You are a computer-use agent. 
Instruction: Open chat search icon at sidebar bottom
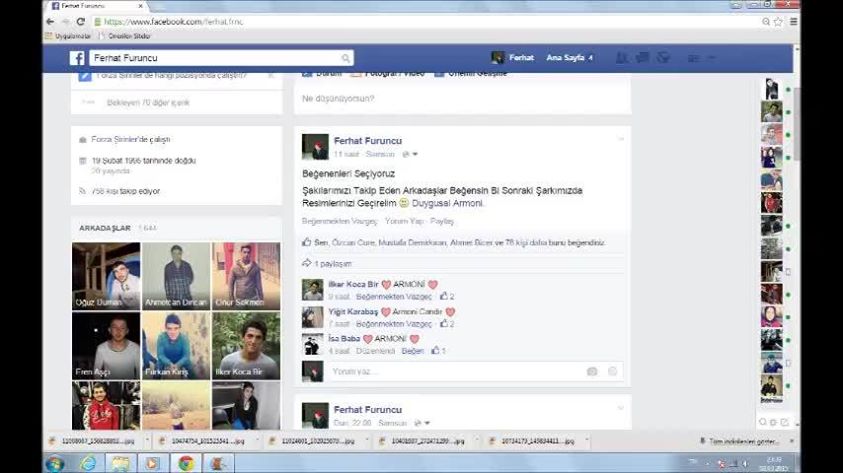pos(762,422)
